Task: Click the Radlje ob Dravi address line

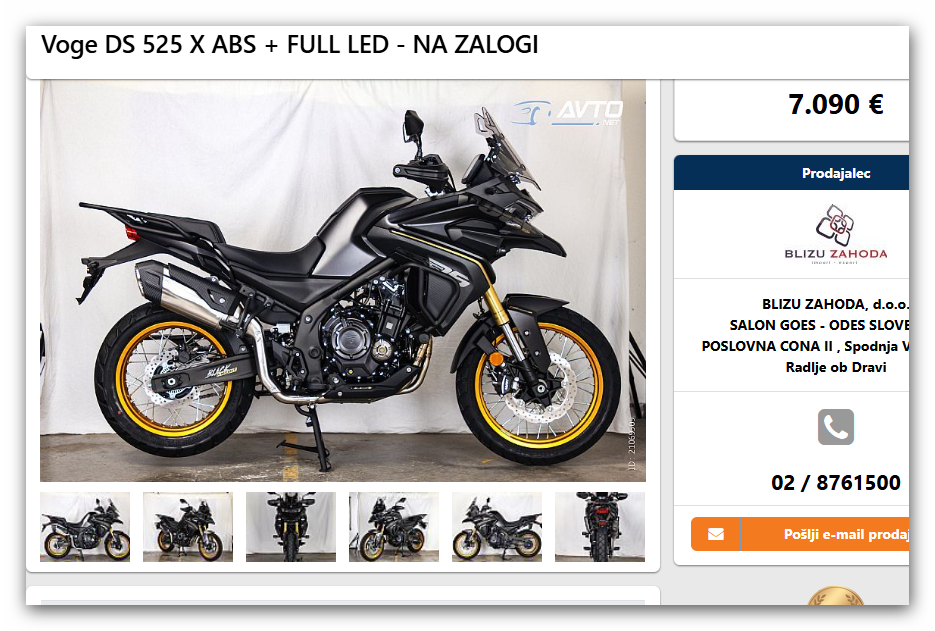Action: pos(835,367)
